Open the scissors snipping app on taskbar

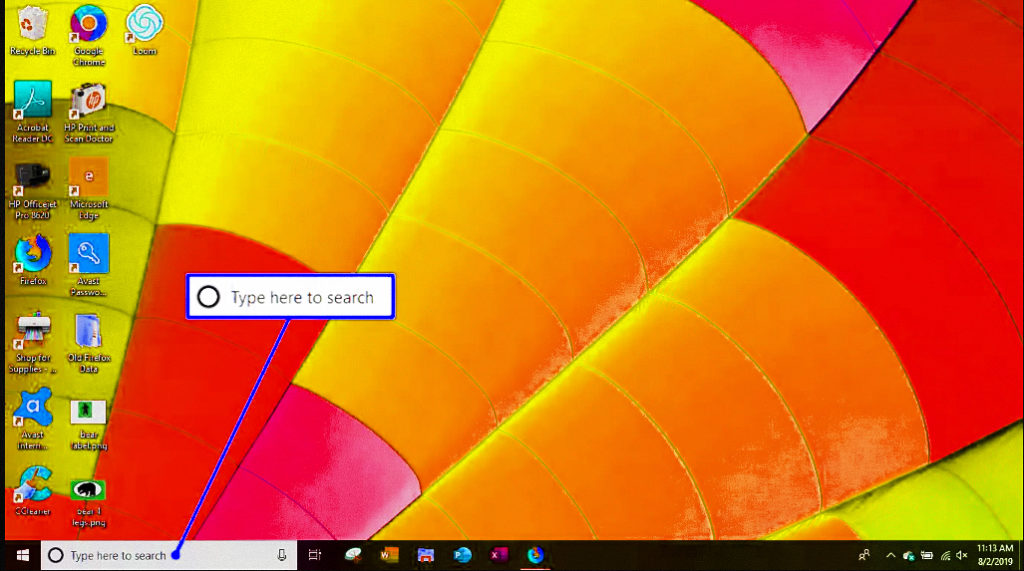click(x=353, y=555)
